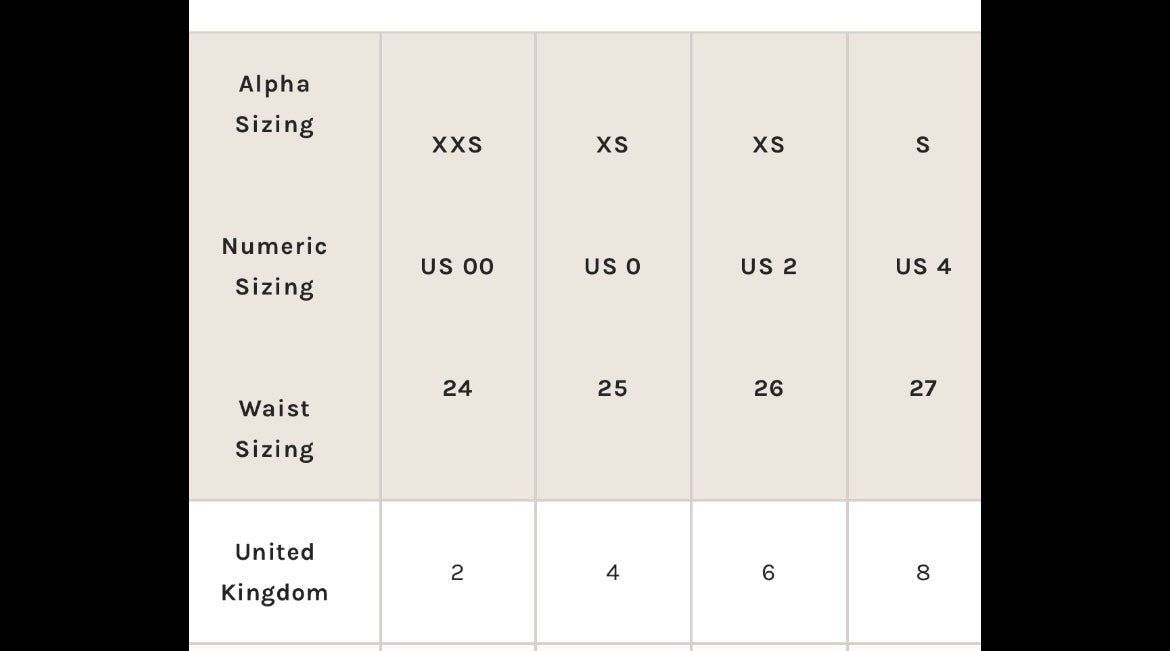This screenshot has width=1170, height=651.
Task: Select the XS cell above US 0
Action: click(612, 145)
